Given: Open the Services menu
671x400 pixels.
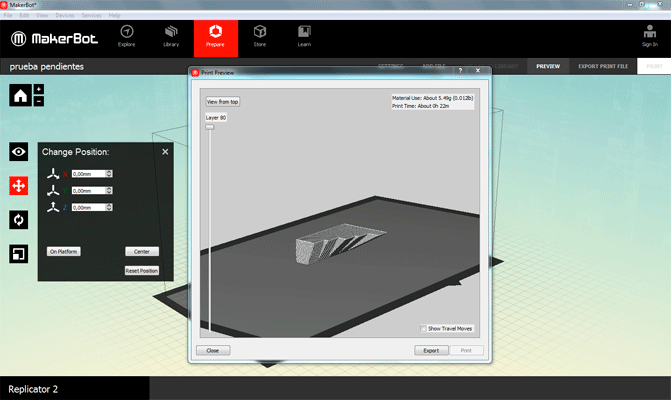Looking at the screenshot, I should tap(91, 15).
